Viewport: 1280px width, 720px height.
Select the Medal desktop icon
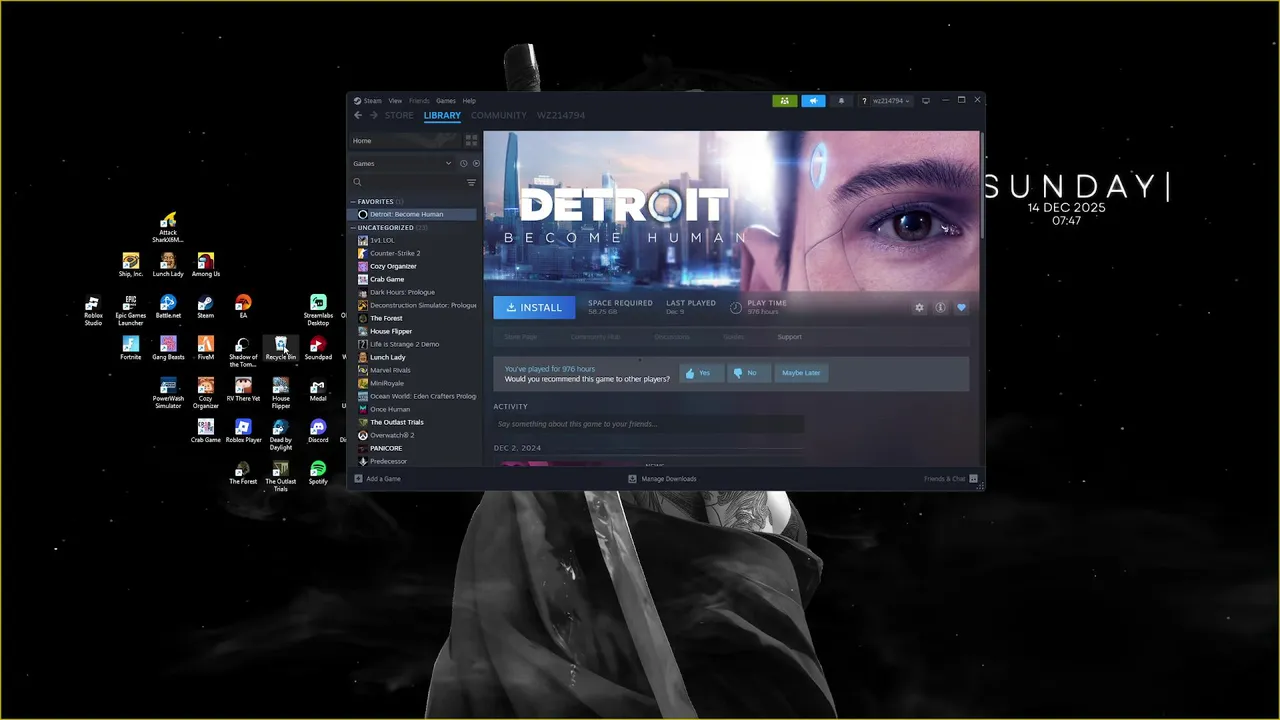coord(318,390)
